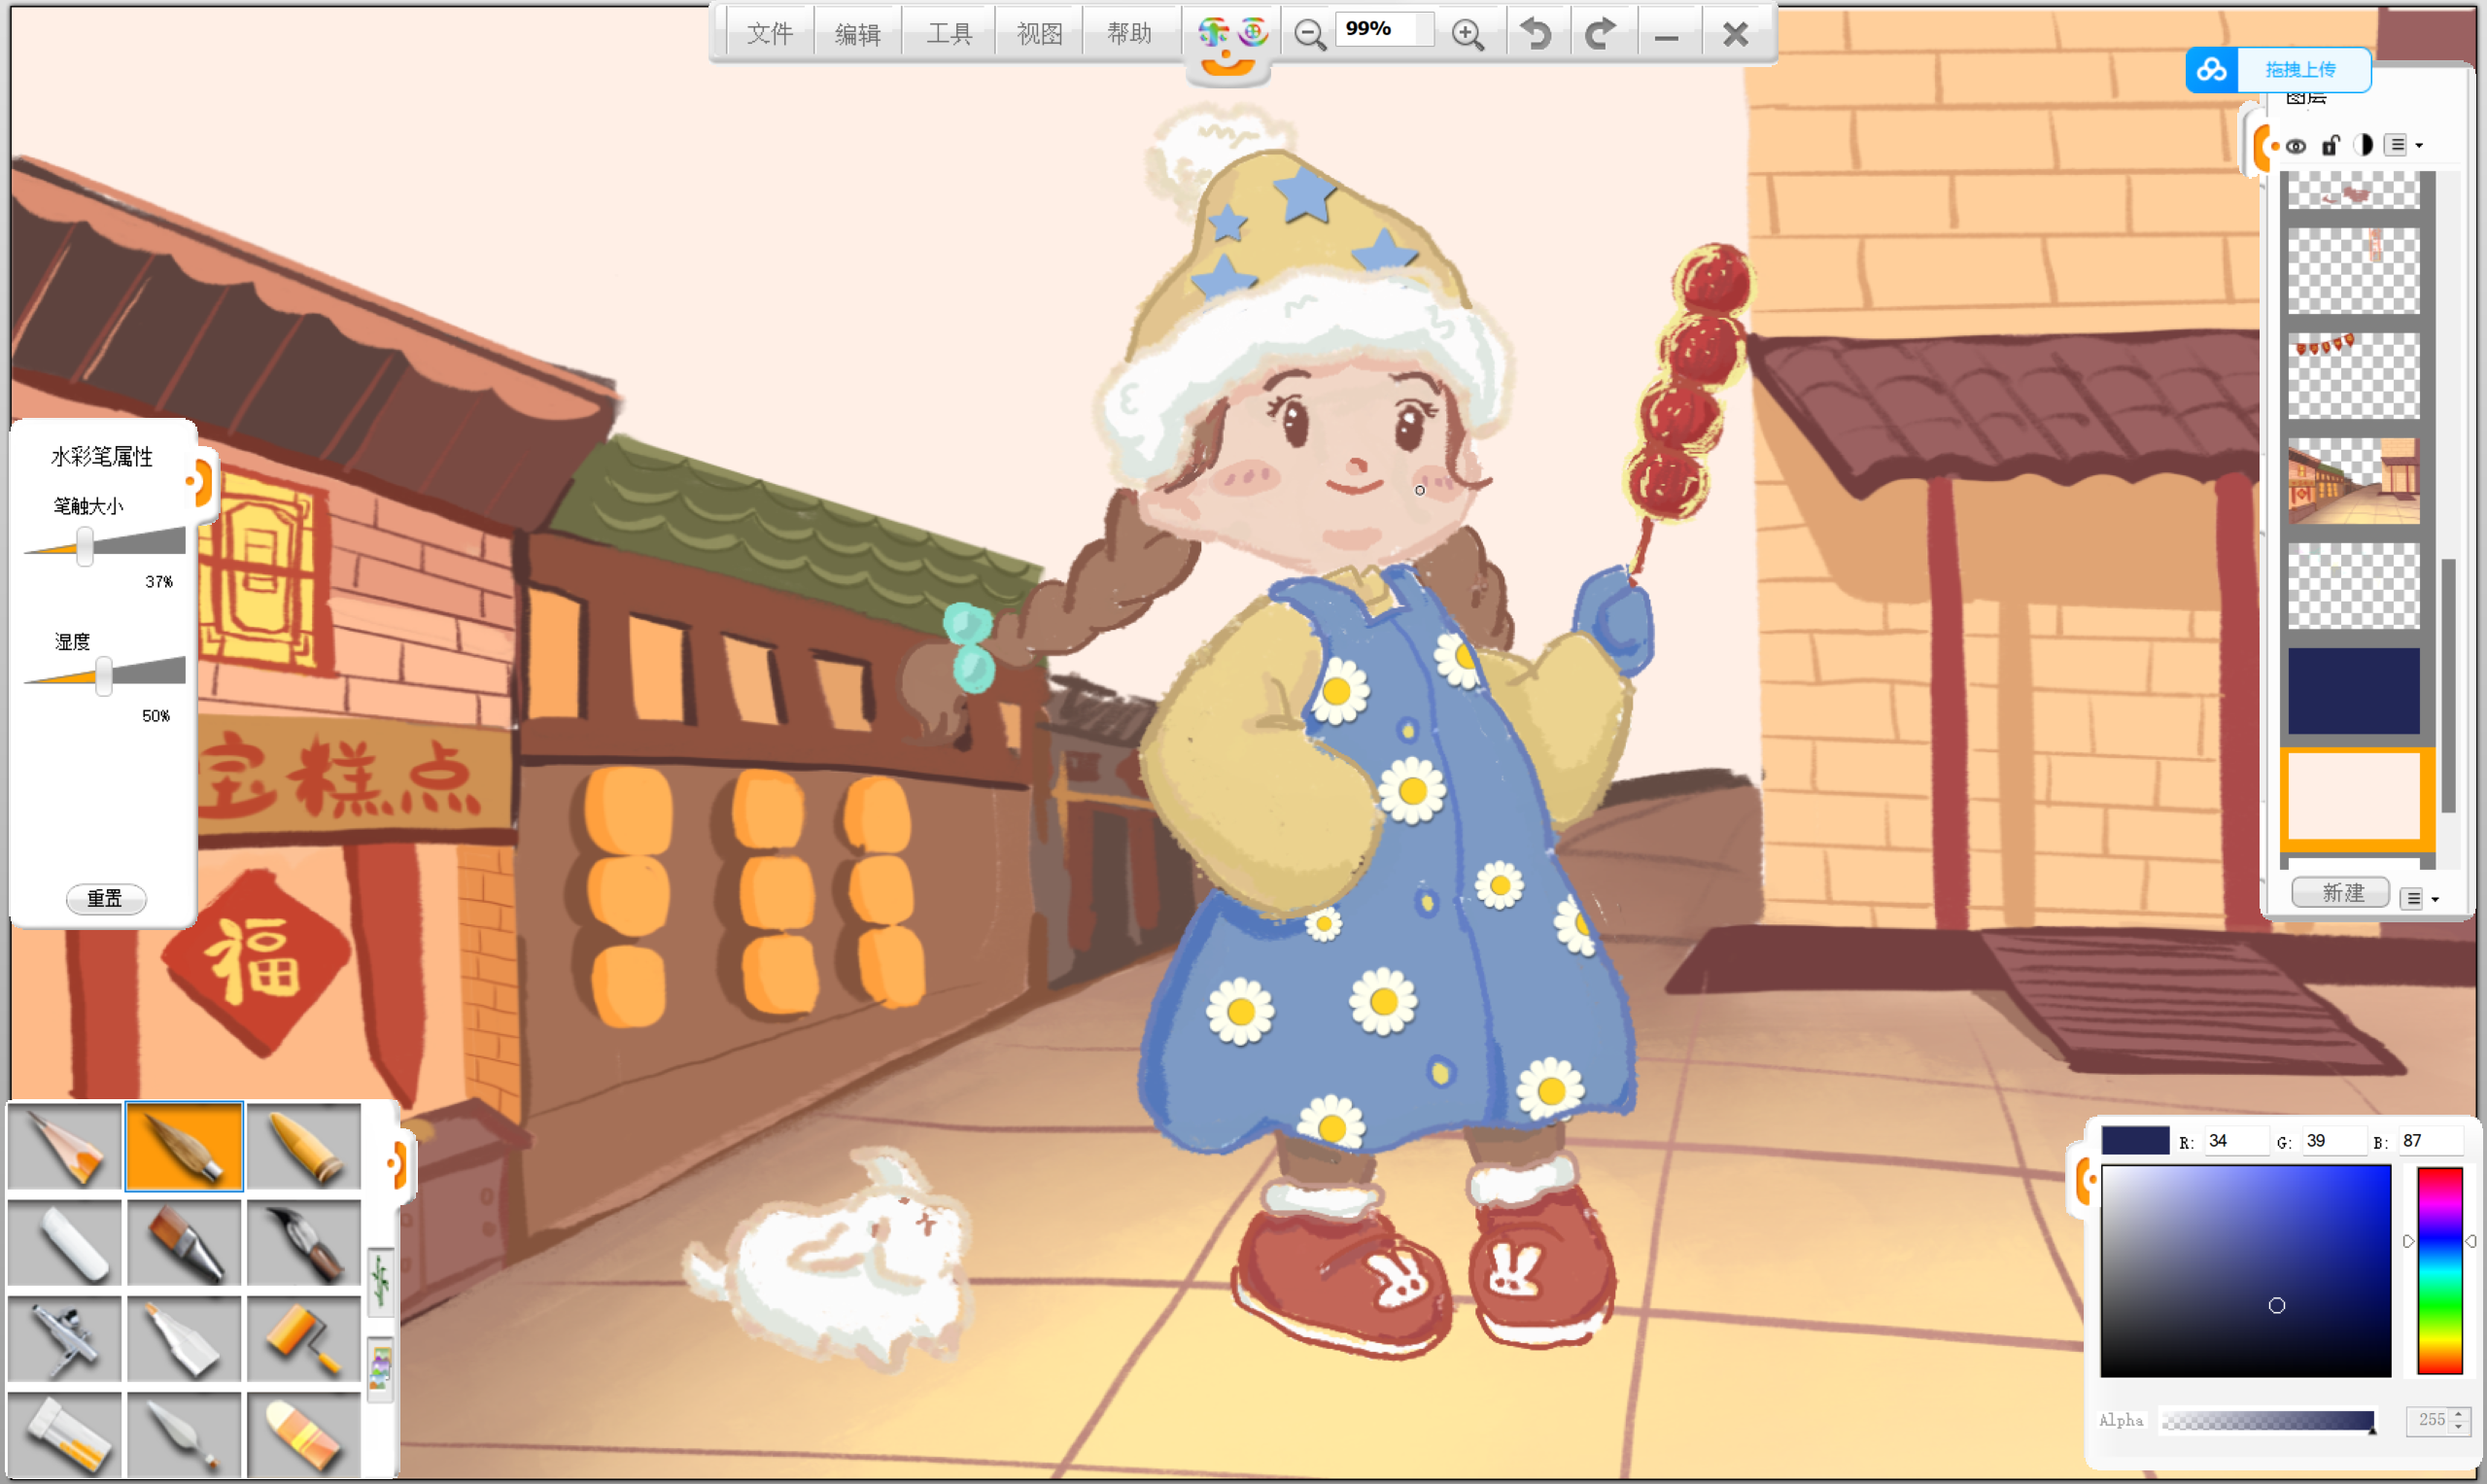Screen dimensions: 2487x1484
Task: Open the 文件 menu
Action: coord(769,34)
